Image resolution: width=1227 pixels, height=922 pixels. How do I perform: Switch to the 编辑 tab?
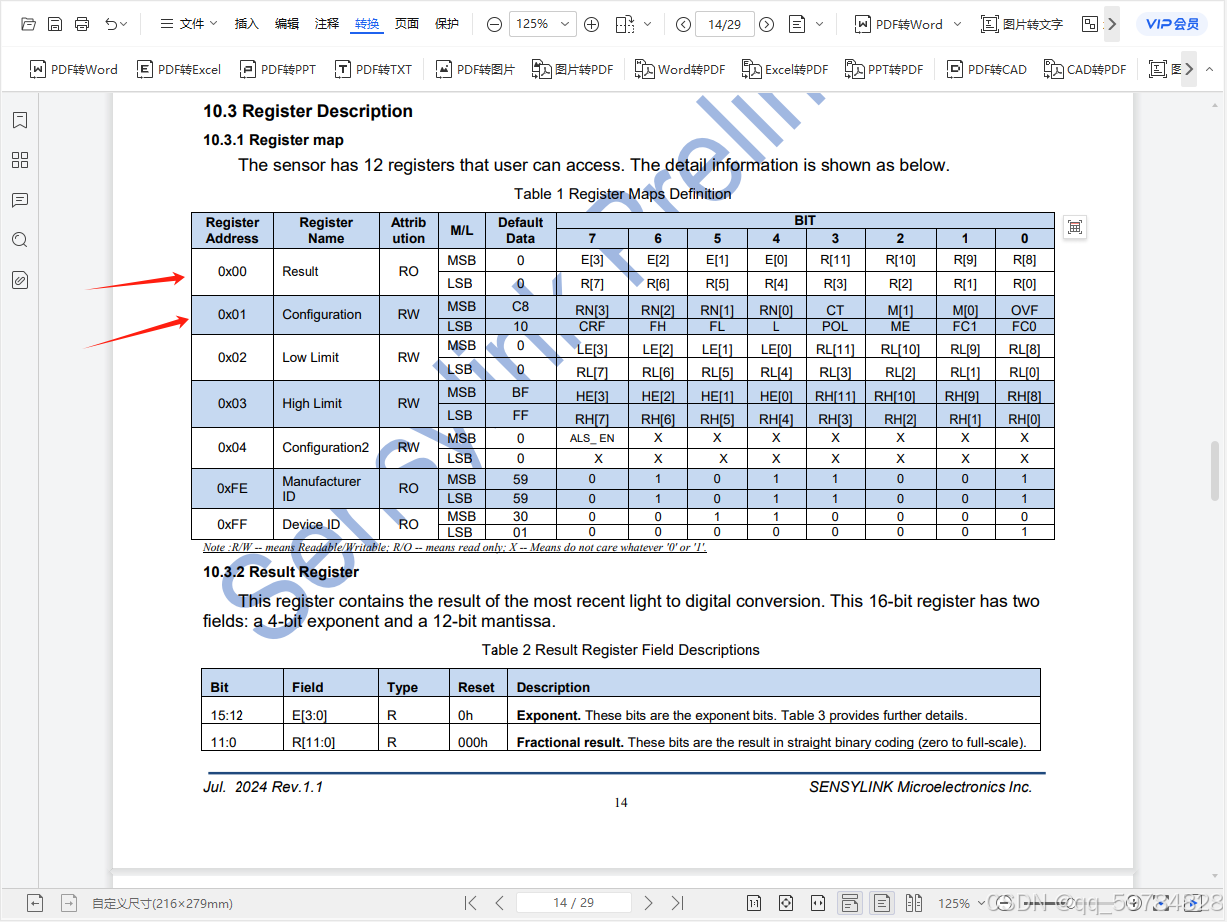(x=287, y=24)
